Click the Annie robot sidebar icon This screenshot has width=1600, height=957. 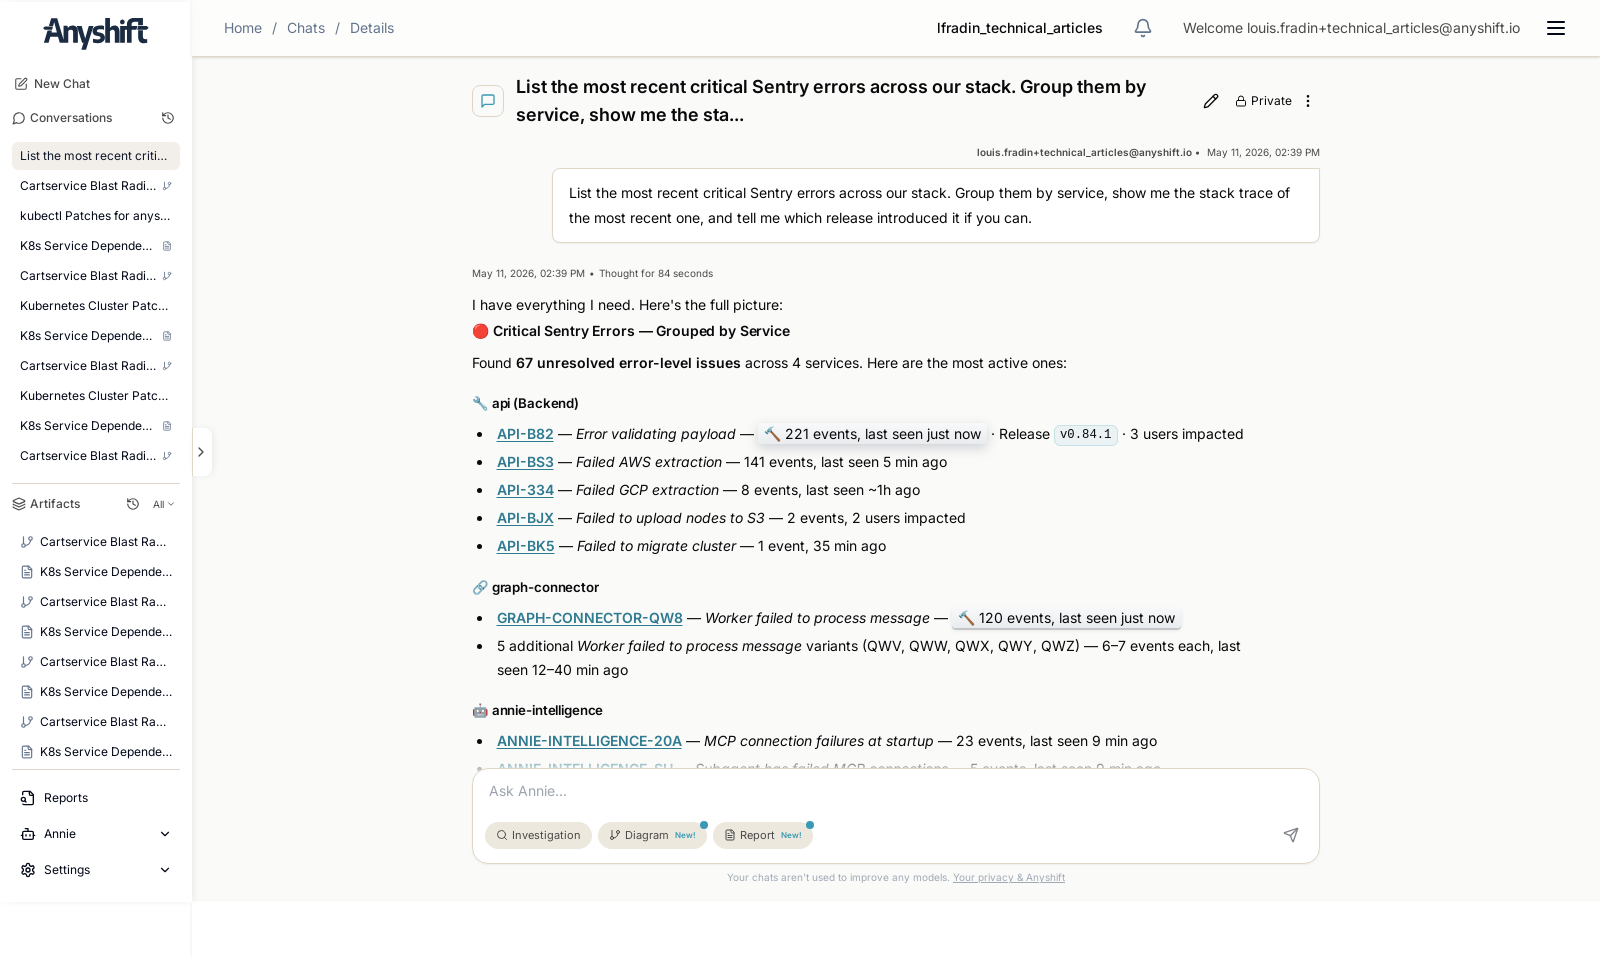tap(28, 834)
